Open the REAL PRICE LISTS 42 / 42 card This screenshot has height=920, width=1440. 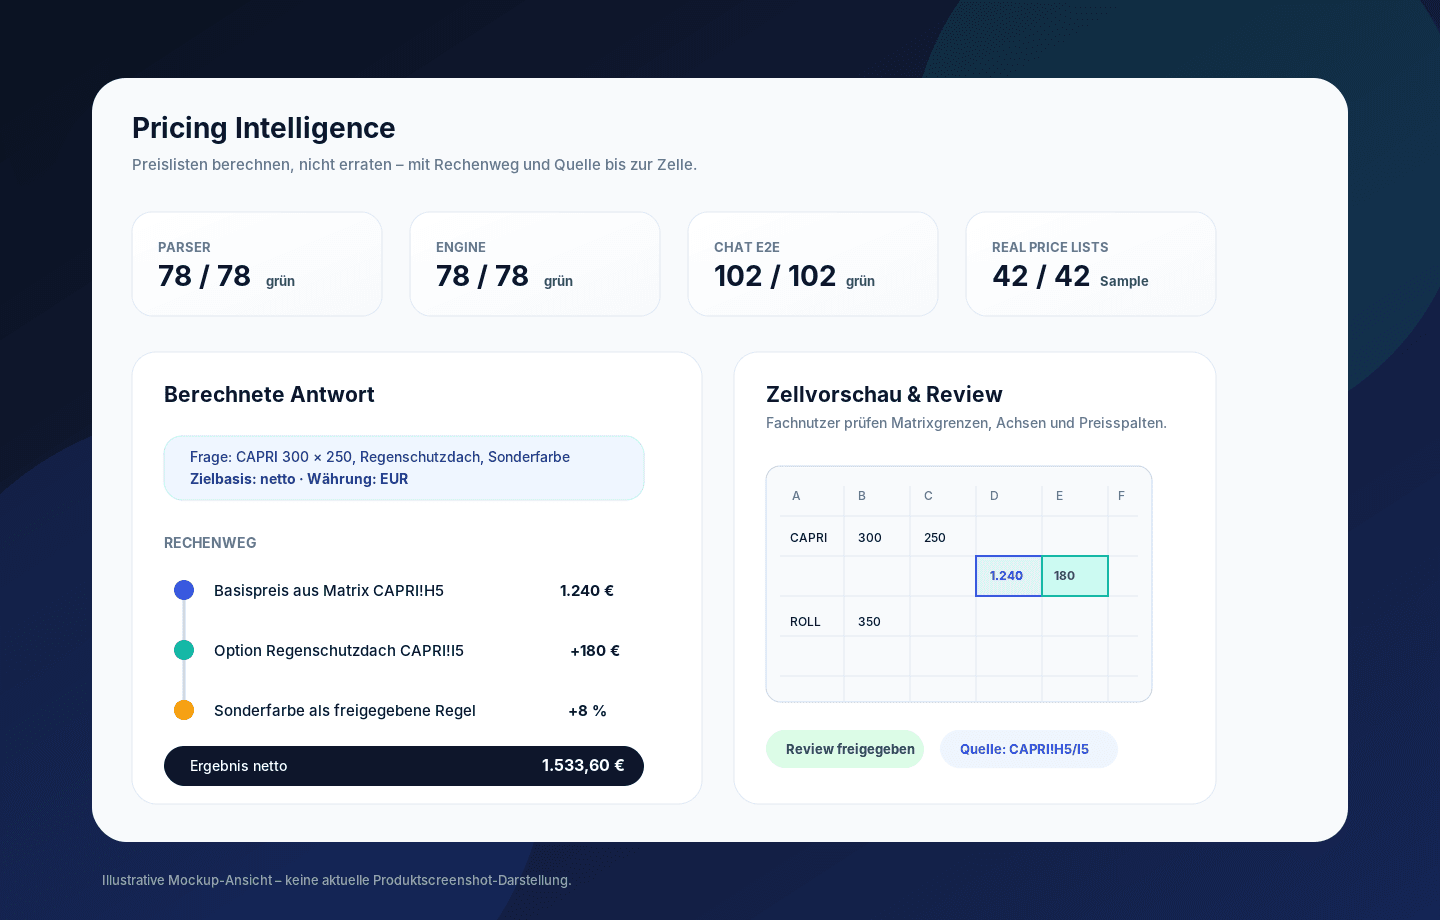pyautogui.click(x=1091, y=264)
